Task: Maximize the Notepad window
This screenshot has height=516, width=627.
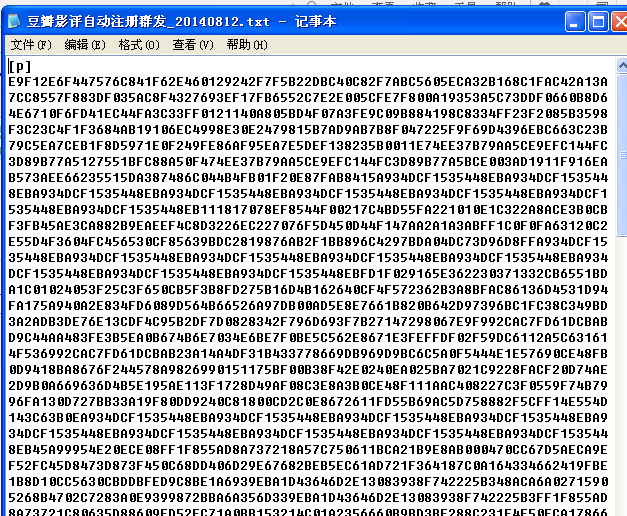Action: click(598, 22)
